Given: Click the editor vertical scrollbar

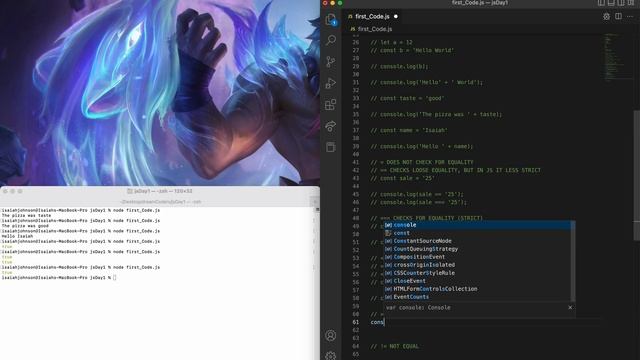Looking at the screenshot, I should click(x=637, y=176).
